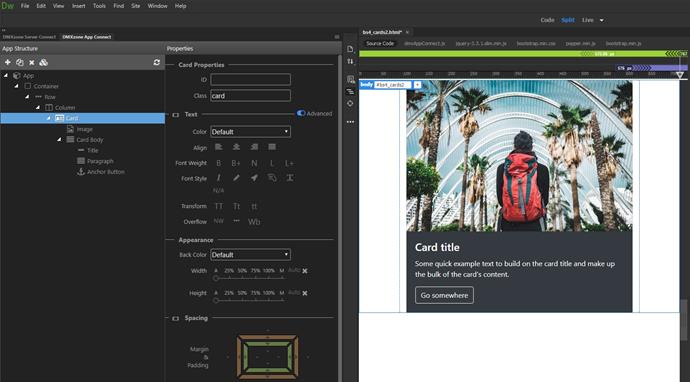Select the Anchor Button tree item
690x382 pixels.
[101, 172]
